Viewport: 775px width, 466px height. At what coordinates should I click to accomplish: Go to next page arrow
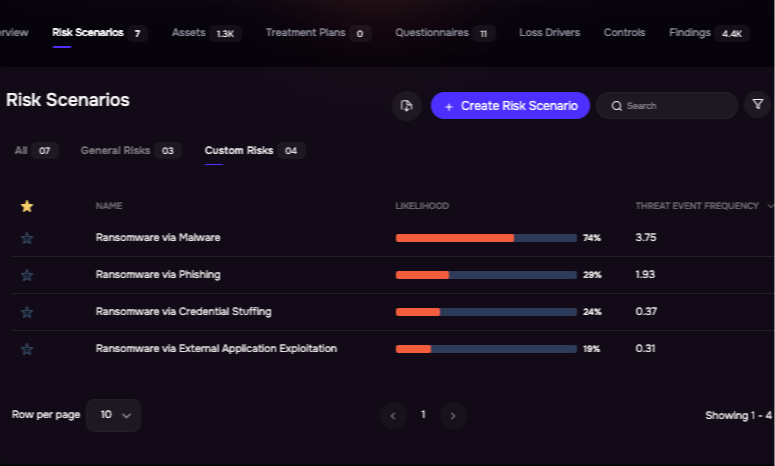453,416
